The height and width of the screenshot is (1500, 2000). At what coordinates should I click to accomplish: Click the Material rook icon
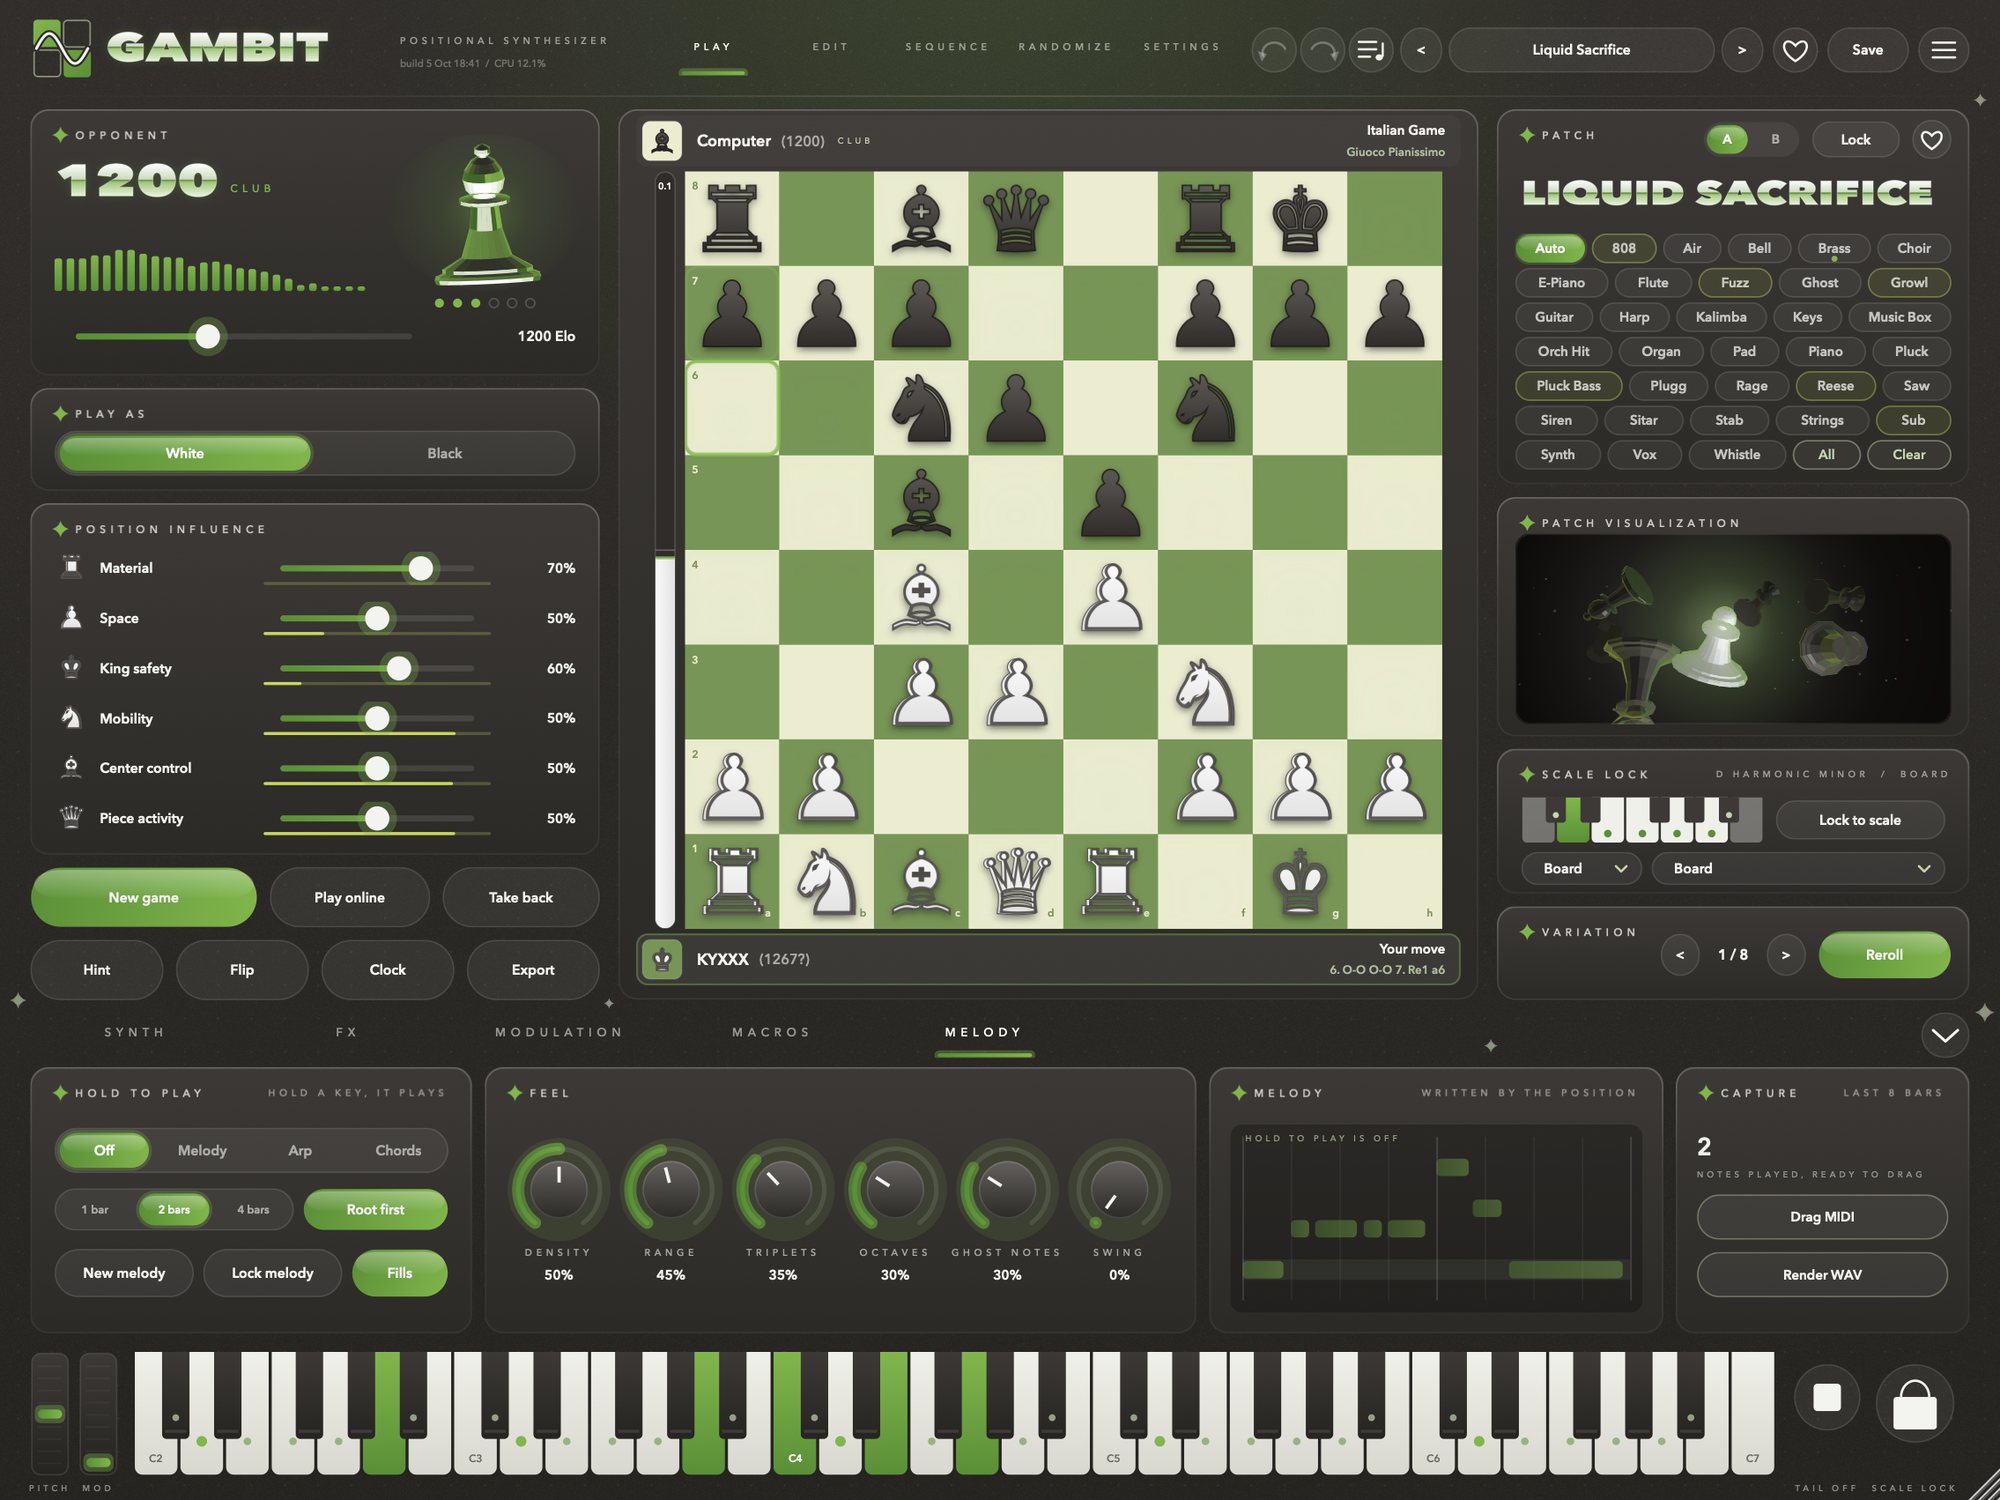(72, 567)
